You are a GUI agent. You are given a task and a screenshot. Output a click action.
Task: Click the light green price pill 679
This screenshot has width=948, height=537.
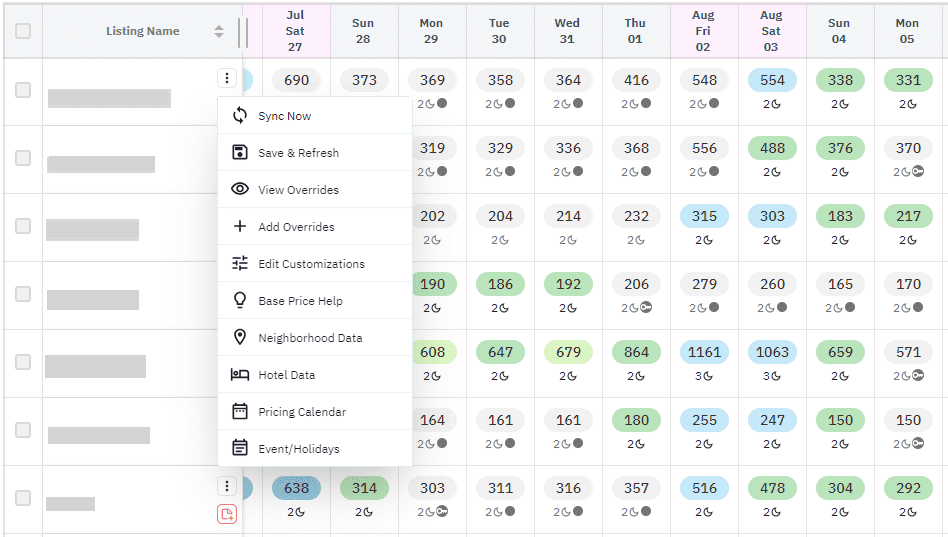tap(568, 352)
